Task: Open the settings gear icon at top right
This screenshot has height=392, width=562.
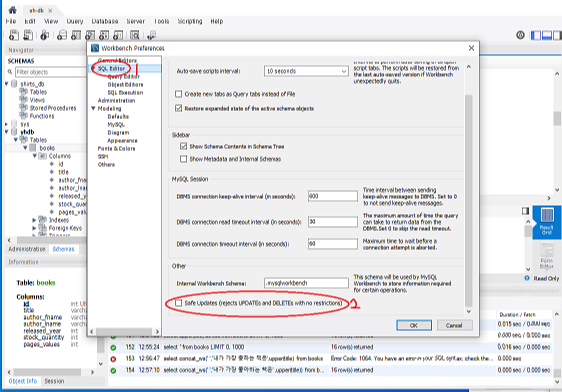Action: coord(520,35)
